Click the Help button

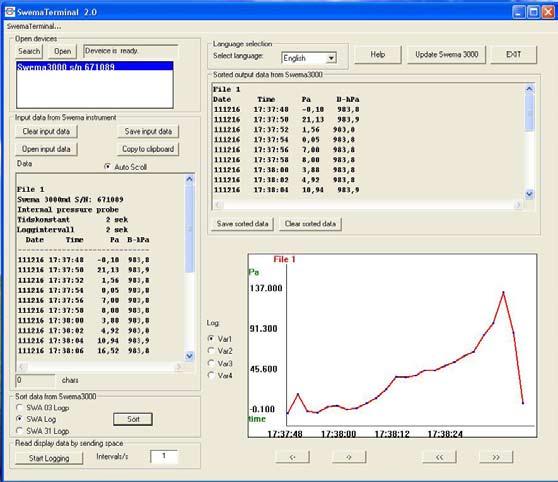coord(378,54)
